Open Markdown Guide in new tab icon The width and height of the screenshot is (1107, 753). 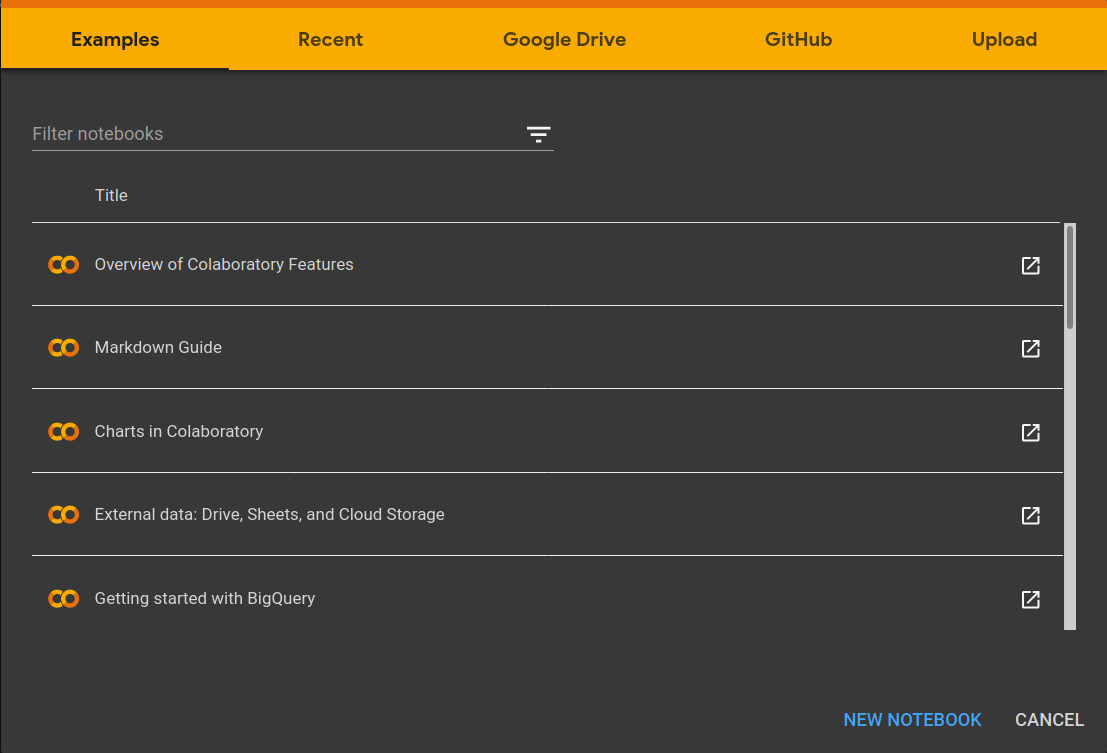pyautogui.click(x=1030, y=349)
